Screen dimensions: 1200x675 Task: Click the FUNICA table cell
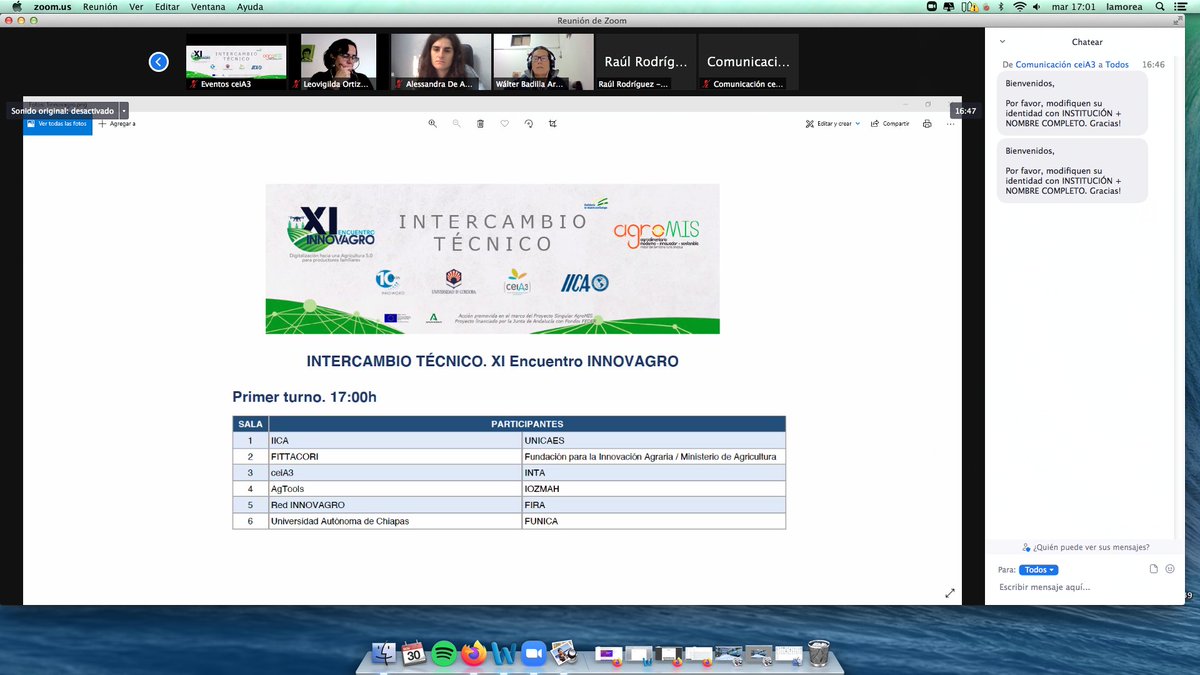click(x=654, y=521)
